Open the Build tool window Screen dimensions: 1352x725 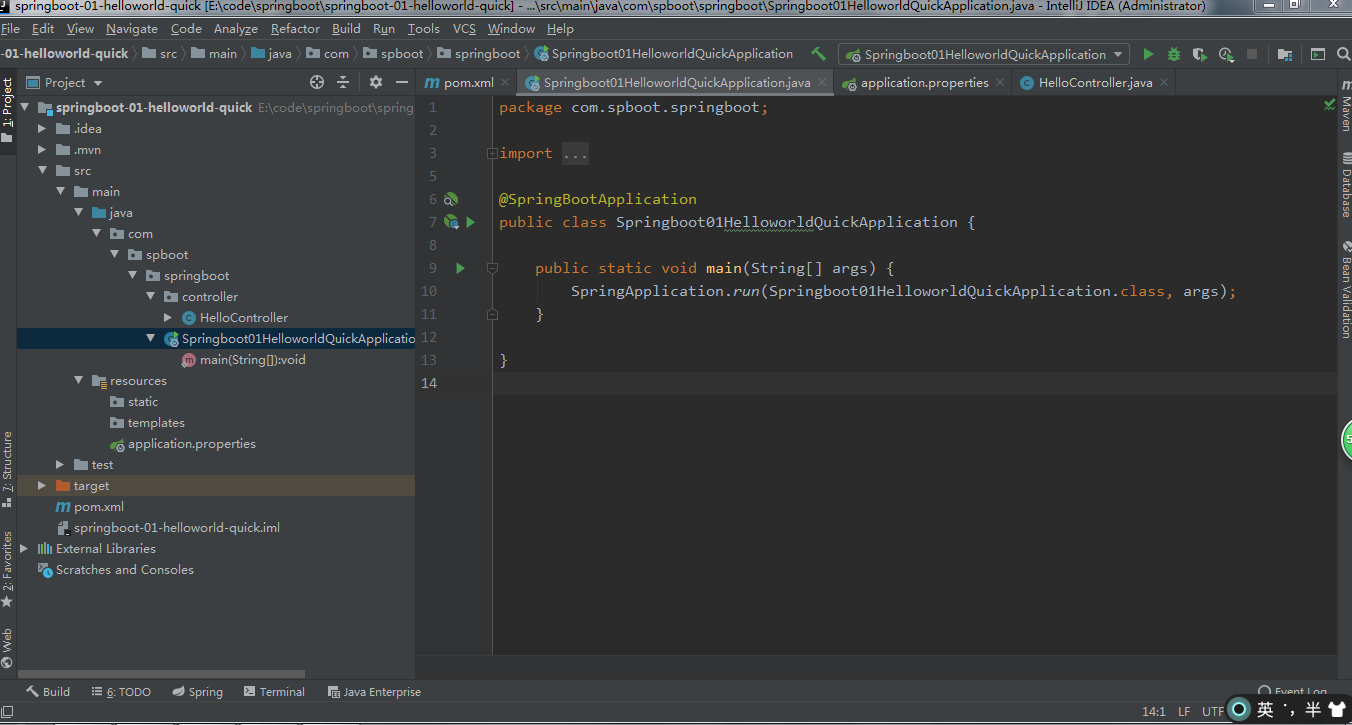coord(48,692)
